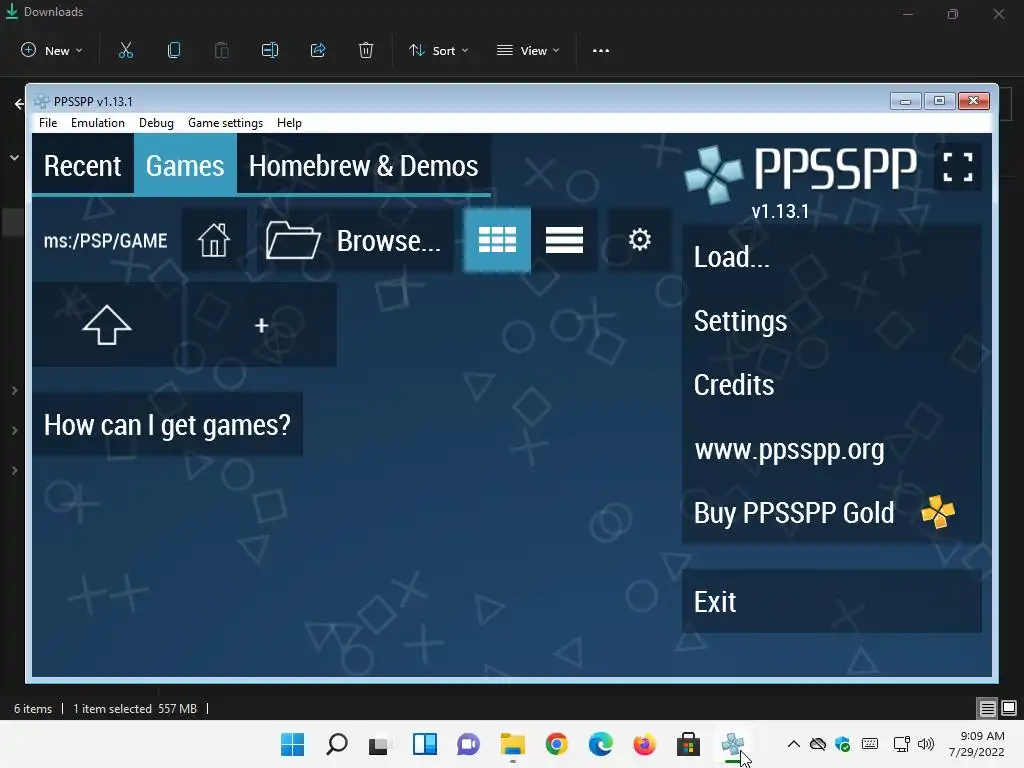Open the Debug menu
The width and height of the screenshot is (1024, 768).
point(156,123)
